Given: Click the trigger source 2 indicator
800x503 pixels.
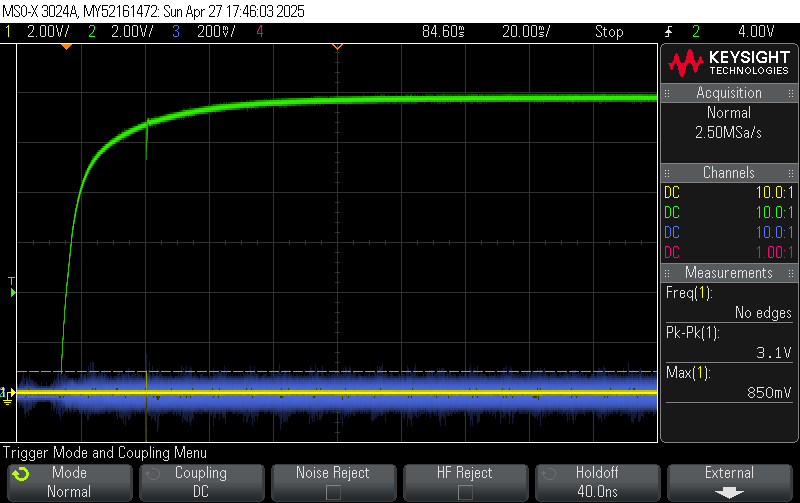Looking at the screenshot, I should (696, 32).
